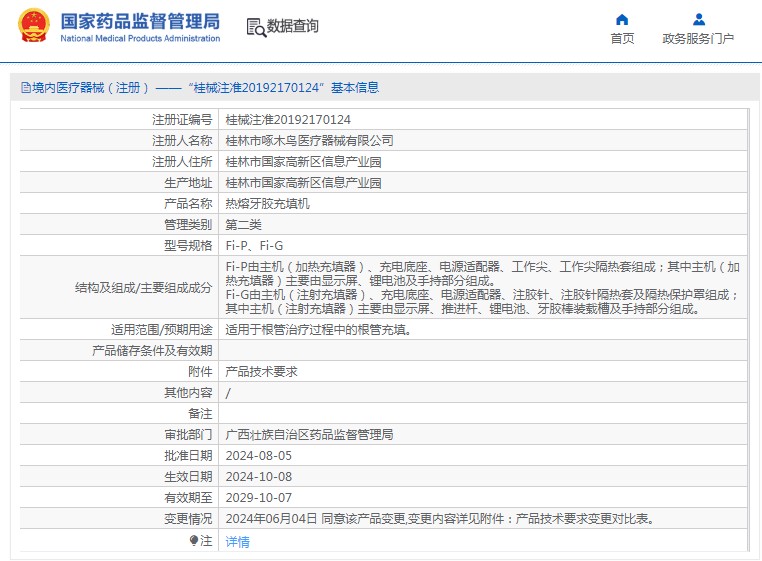The width and height of the screenshot is (762, 561).
Task: Click the expiry date 2029-10-07
Action: click(260, 497)
